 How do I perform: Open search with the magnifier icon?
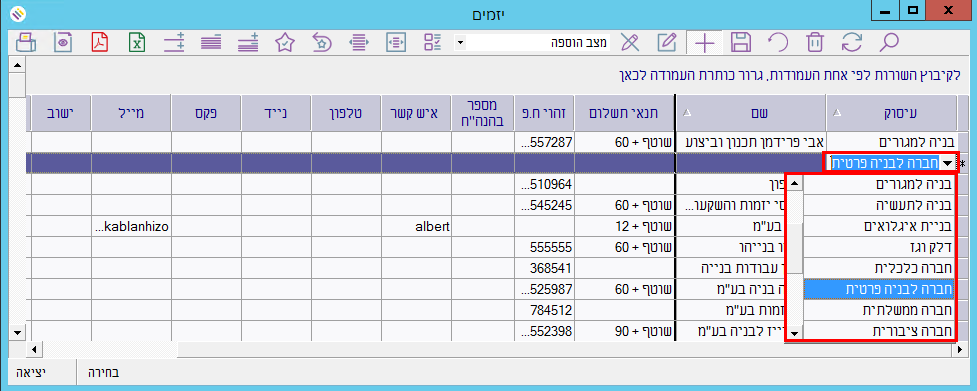point(889,42)
